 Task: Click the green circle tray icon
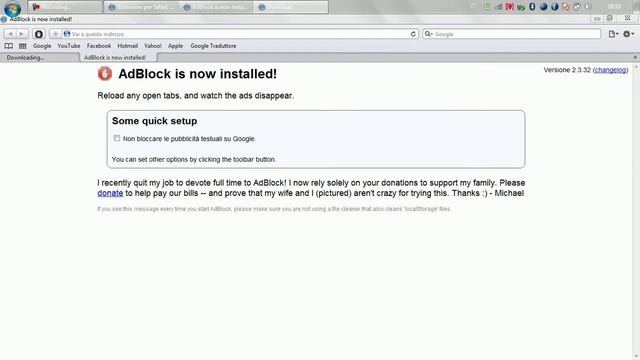[x=487, y=7]
